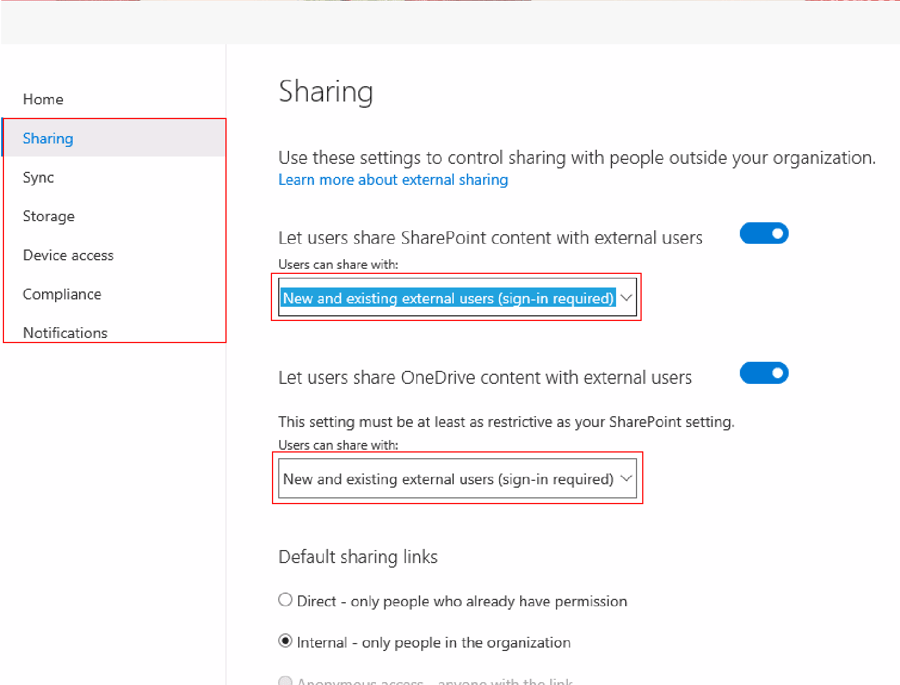The image size is (900, 685).
Task: Disable sharing SharePoint content with external users
Action: [x=764, y=233]
